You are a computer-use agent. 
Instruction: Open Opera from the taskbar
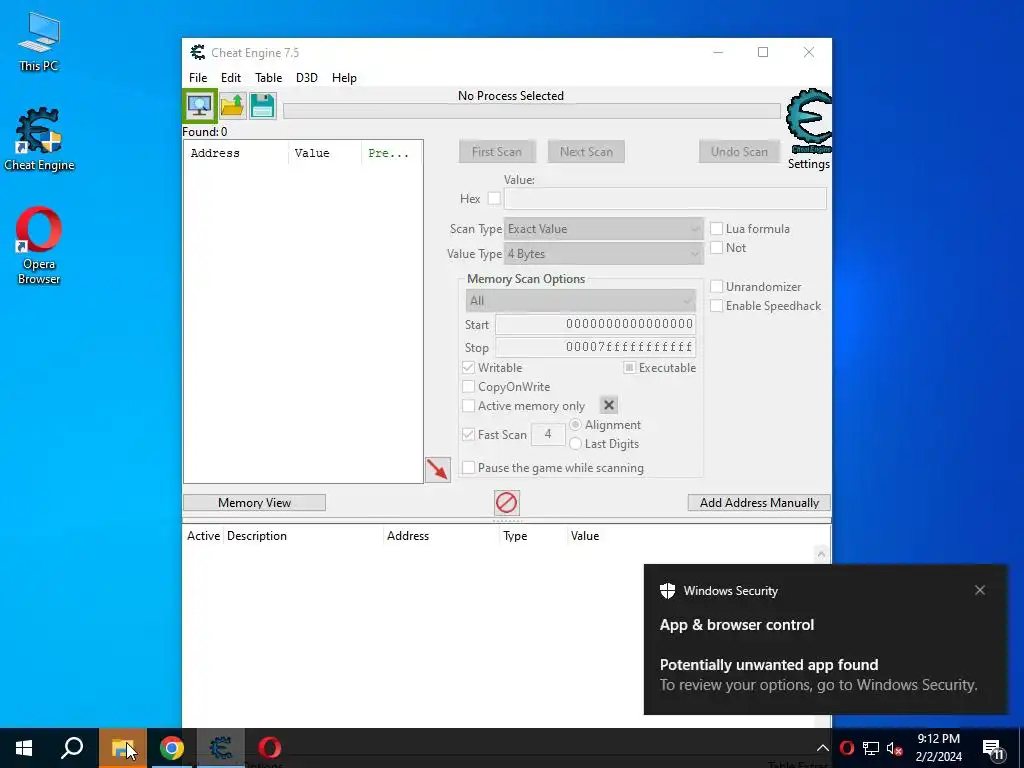click(269, 748)
